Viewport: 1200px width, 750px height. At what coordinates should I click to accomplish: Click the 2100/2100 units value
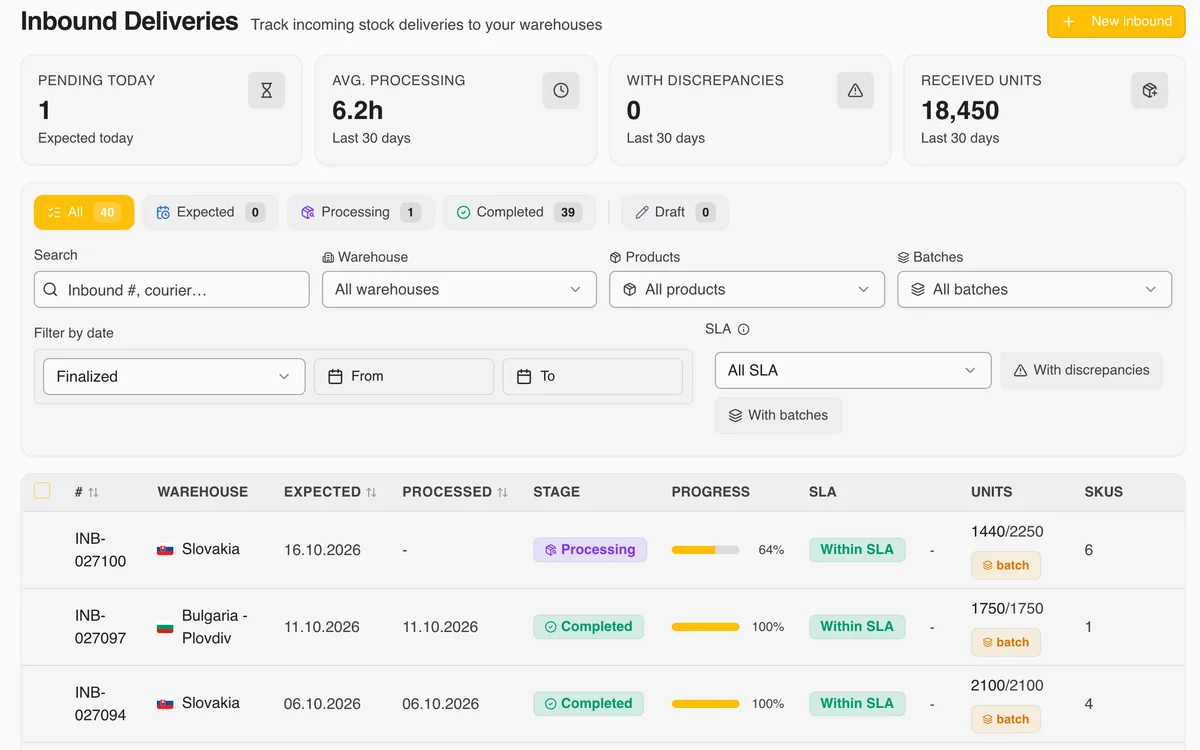pyautogui.click(x=1007, y=685)
